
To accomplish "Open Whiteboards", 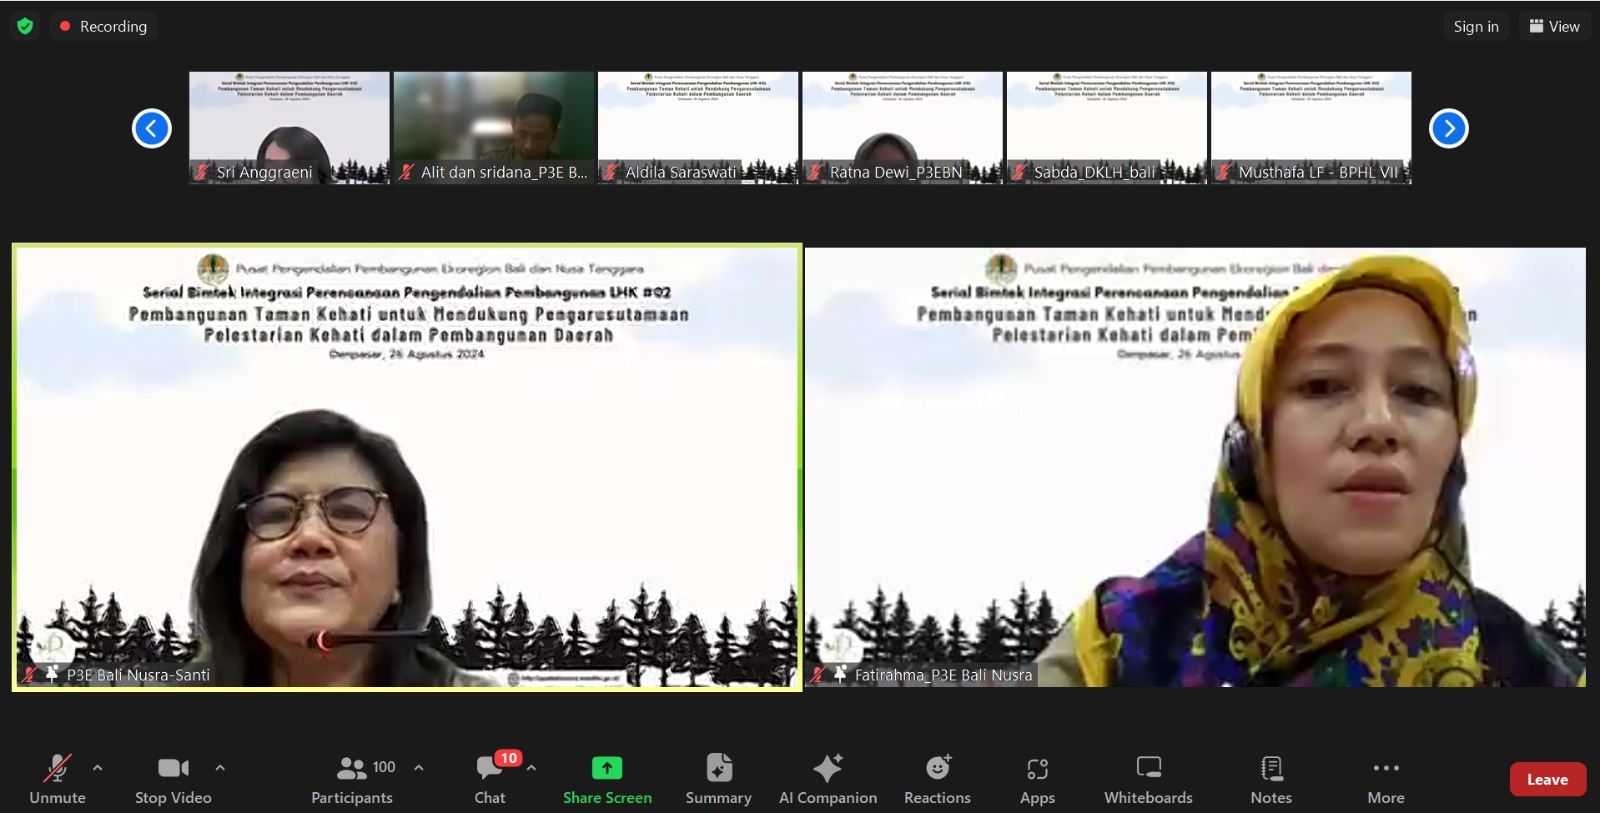I will pos(1148,778).
